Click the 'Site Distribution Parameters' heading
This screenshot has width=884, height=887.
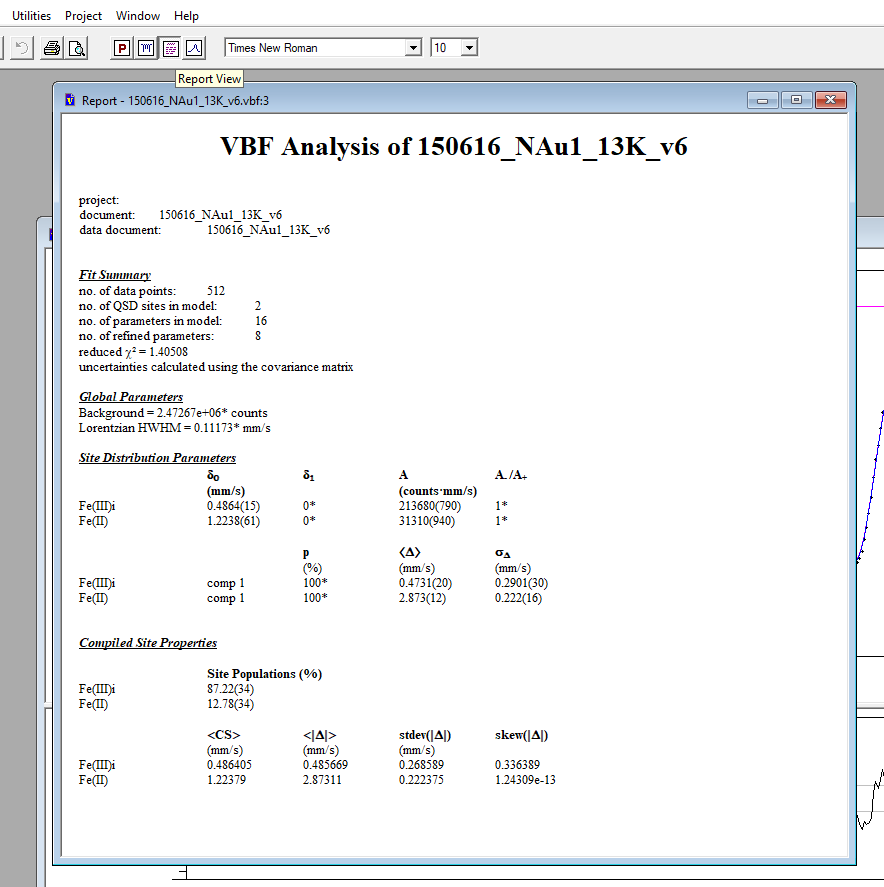[x=157, y=458]
